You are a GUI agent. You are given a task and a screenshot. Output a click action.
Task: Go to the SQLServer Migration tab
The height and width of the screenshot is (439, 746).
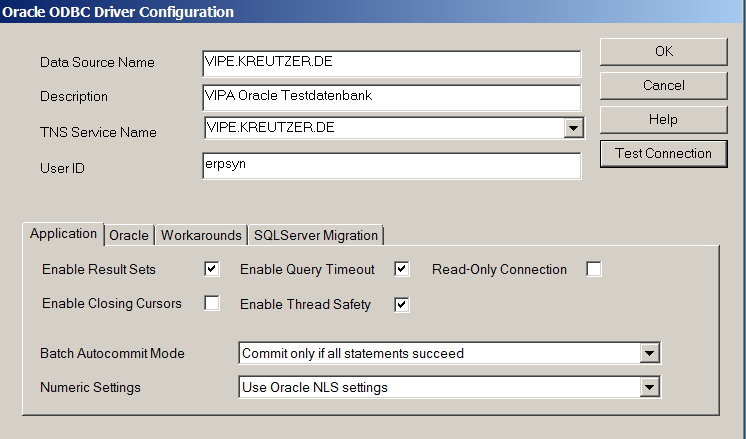pyautogui.click(x=316, y=235)
